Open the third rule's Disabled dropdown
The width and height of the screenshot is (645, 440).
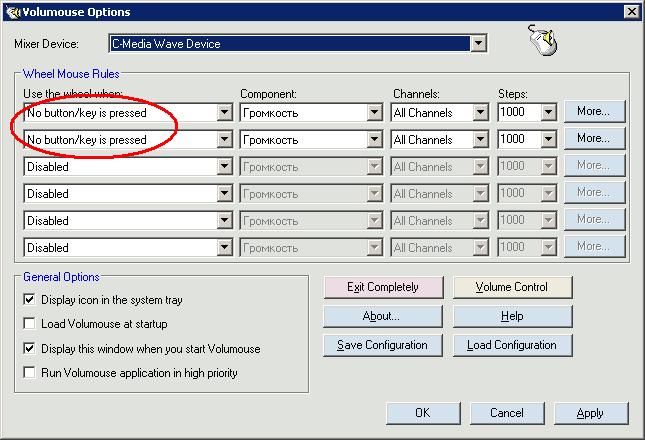(x=224, y=167)
